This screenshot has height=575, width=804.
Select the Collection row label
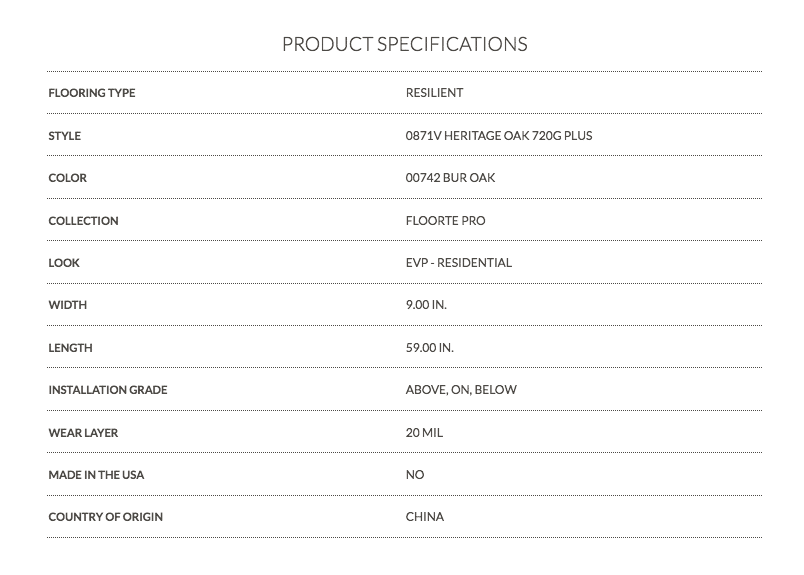pos(84,221)
